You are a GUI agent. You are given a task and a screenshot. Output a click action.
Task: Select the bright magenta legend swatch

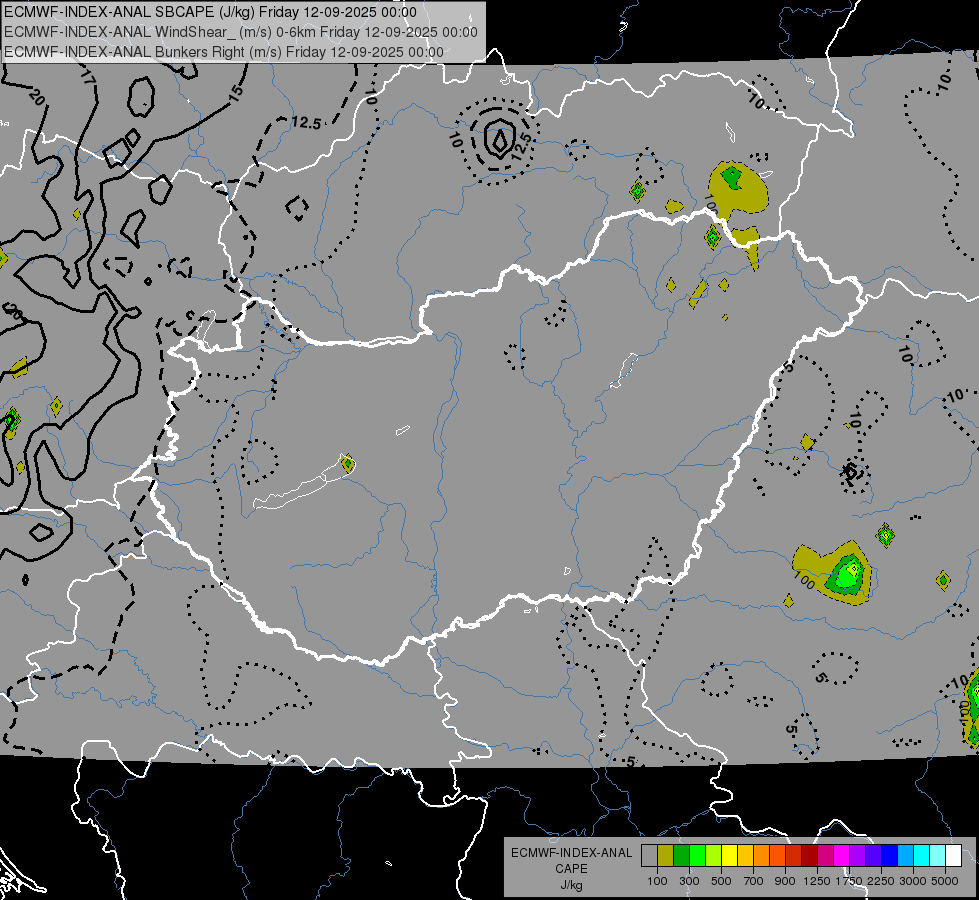[x=842, y=855]
